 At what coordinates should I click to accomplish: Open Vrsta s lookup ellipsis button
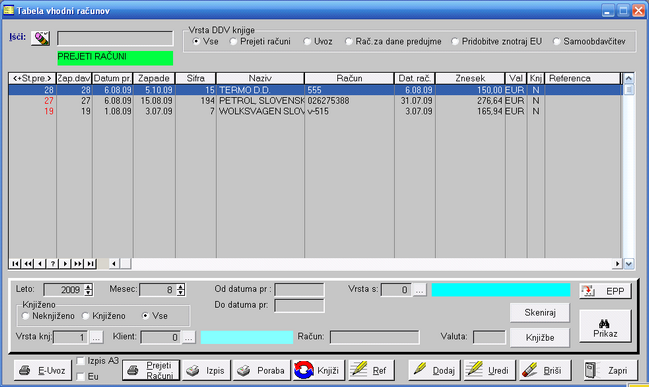pyautogui.click(x=420, y=290)
